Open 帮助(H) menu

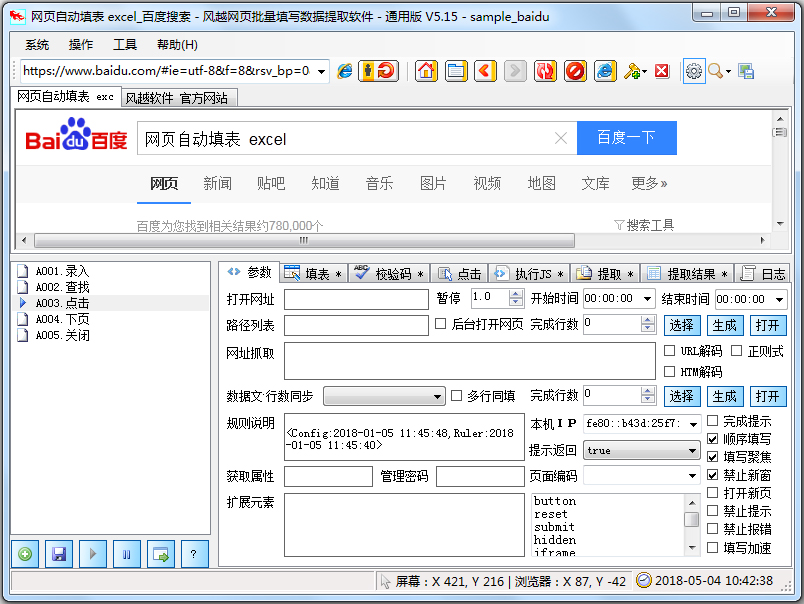point(177,45)
